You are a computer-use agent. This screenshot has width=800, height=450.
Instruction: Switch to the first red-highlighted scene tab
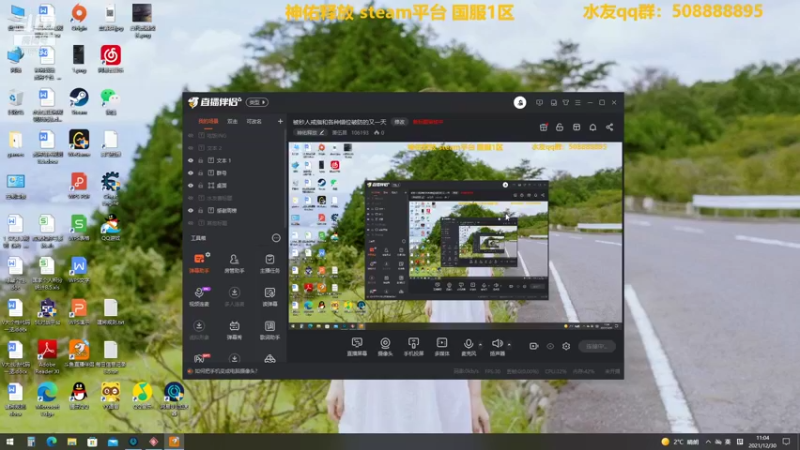(208, 121)
